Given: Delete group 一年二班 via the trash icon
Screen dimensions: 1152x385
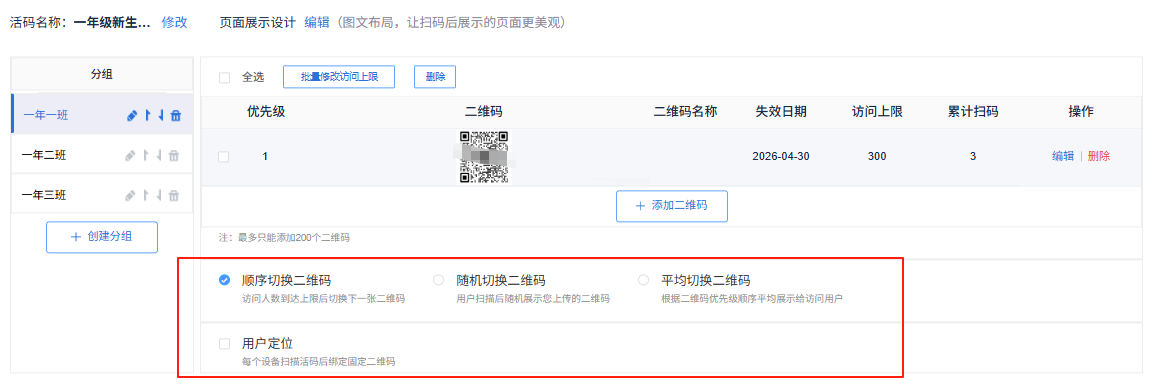Looking at the screenshot, I should 173,155.
